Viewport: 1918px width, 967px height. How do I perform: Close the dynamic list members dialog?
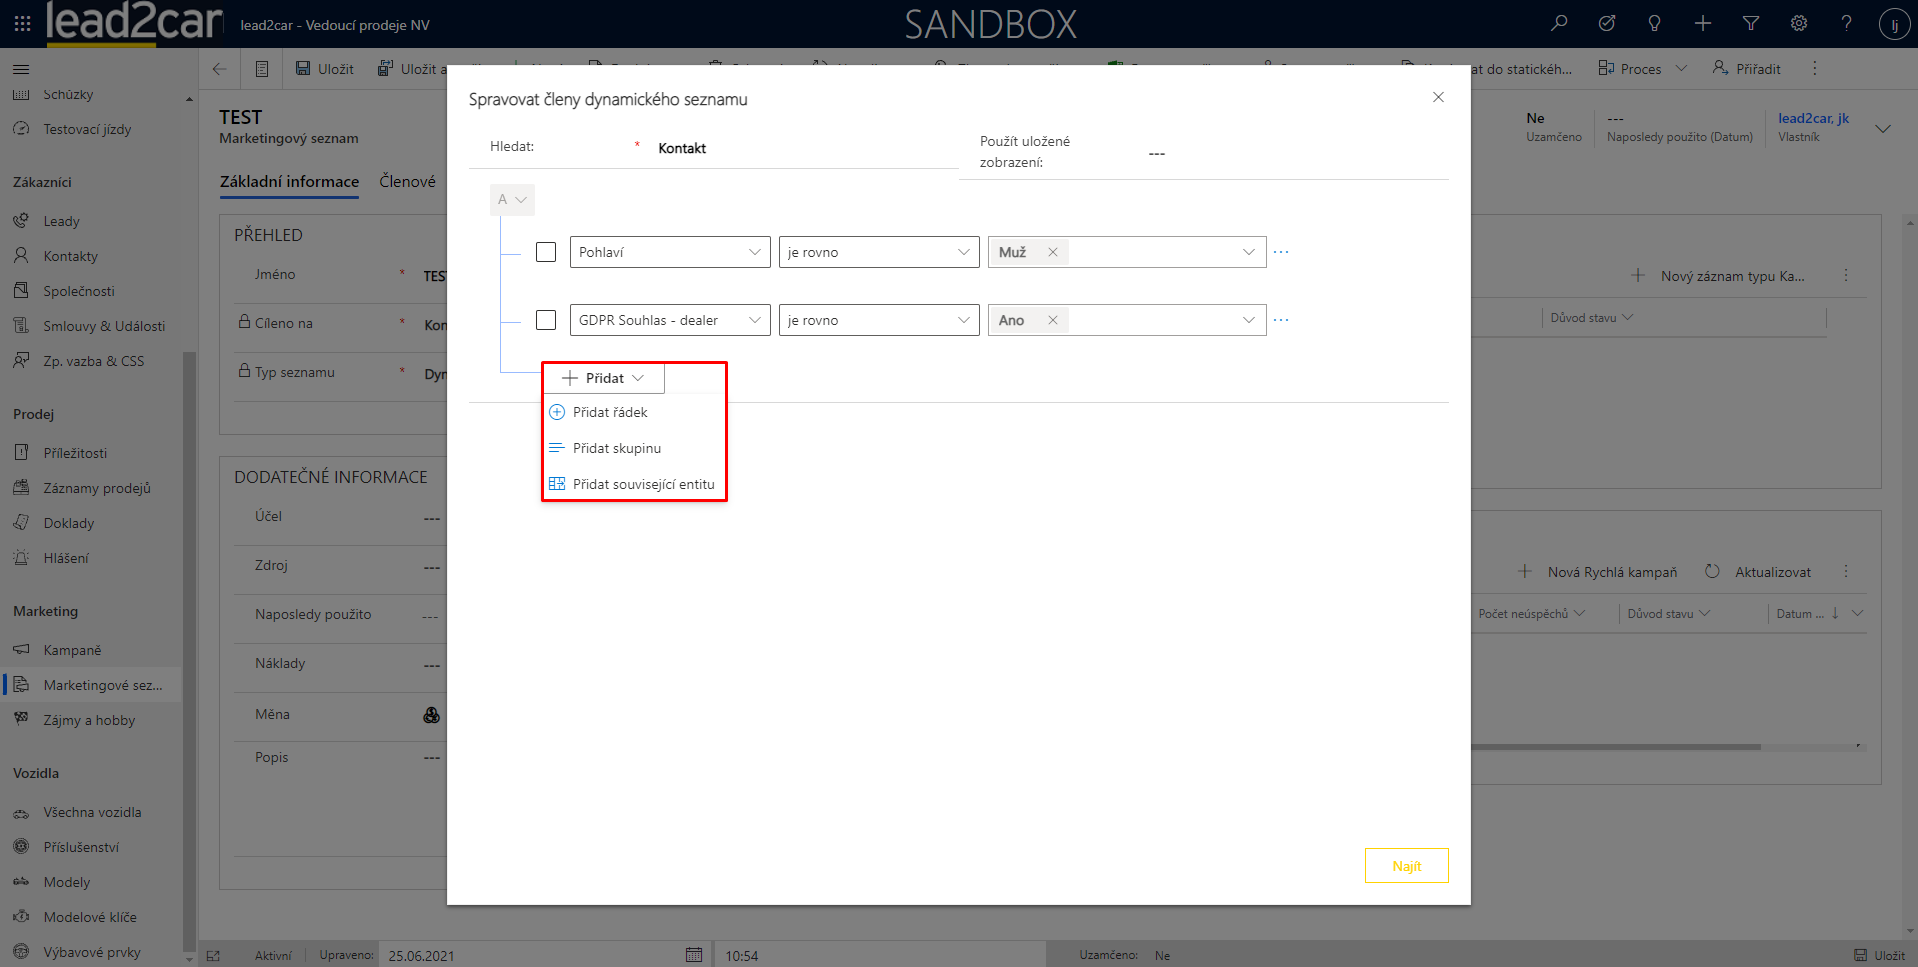click(x=1438, y=97)
